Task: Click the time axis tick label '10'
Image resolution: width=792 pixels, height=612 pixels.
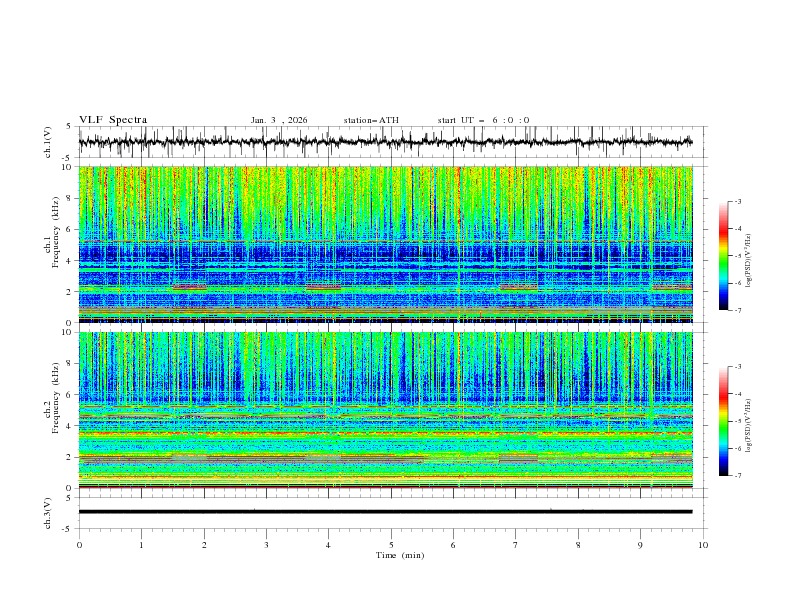Action: [x=703, y=545]
